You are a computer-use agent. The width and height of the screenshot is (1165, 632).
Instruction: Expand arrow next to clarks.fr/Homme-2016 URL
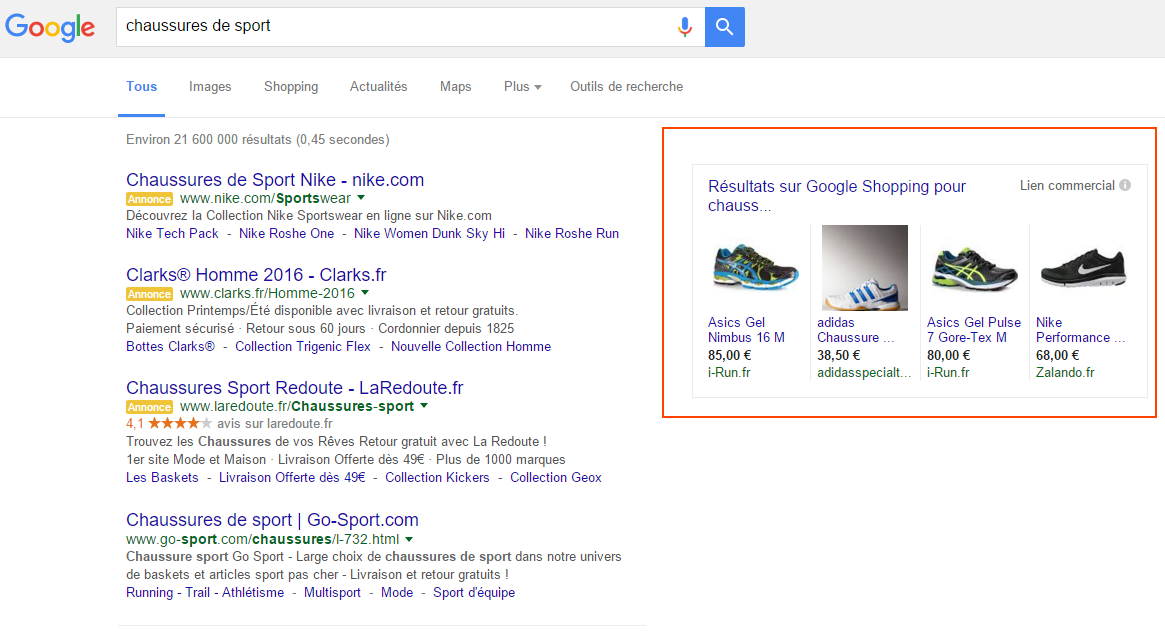(365, 293)
